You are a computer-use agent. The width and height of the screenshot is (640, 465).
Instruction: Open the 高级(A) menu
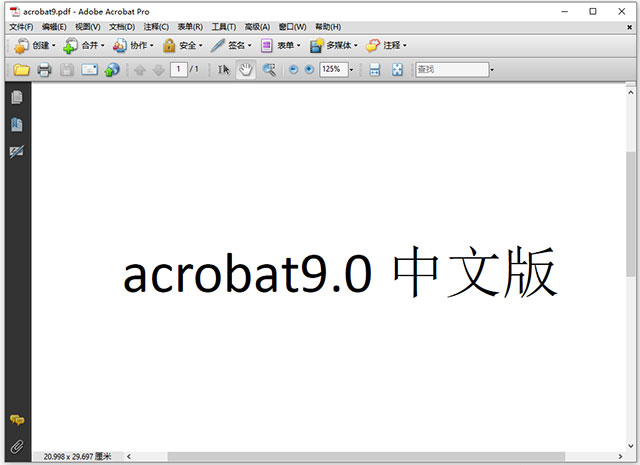point(257,27)
